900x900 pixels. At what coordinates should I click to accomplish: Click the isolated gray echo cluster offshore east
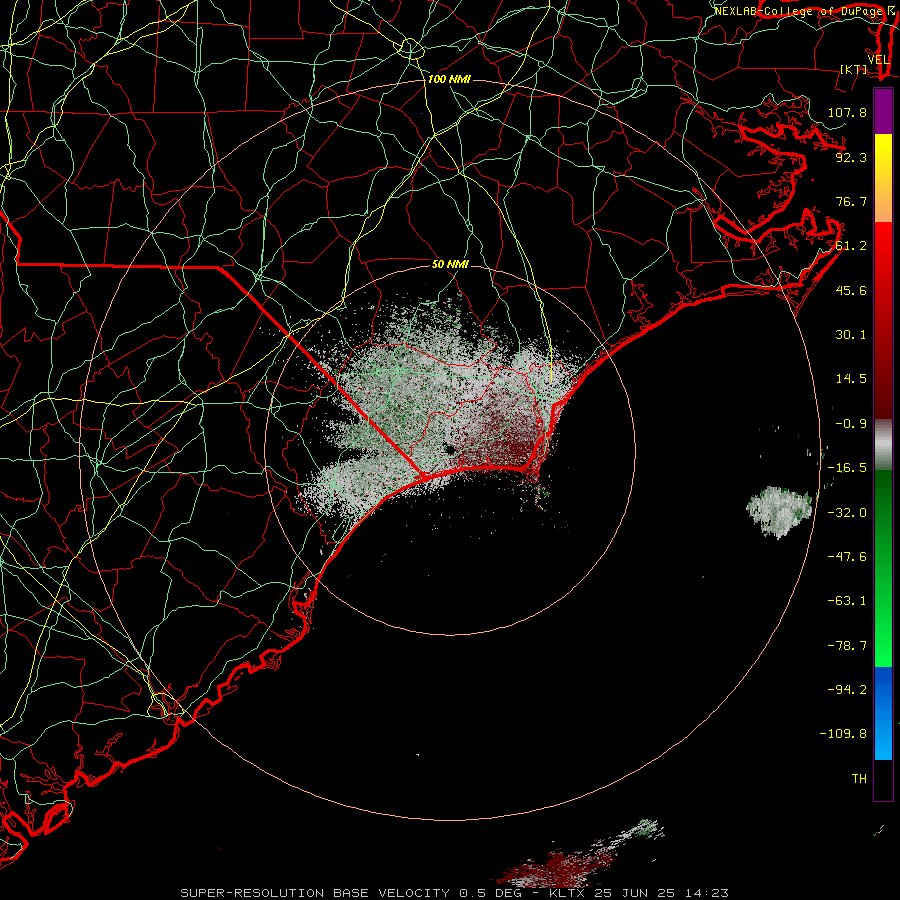[x=779, y=511]
